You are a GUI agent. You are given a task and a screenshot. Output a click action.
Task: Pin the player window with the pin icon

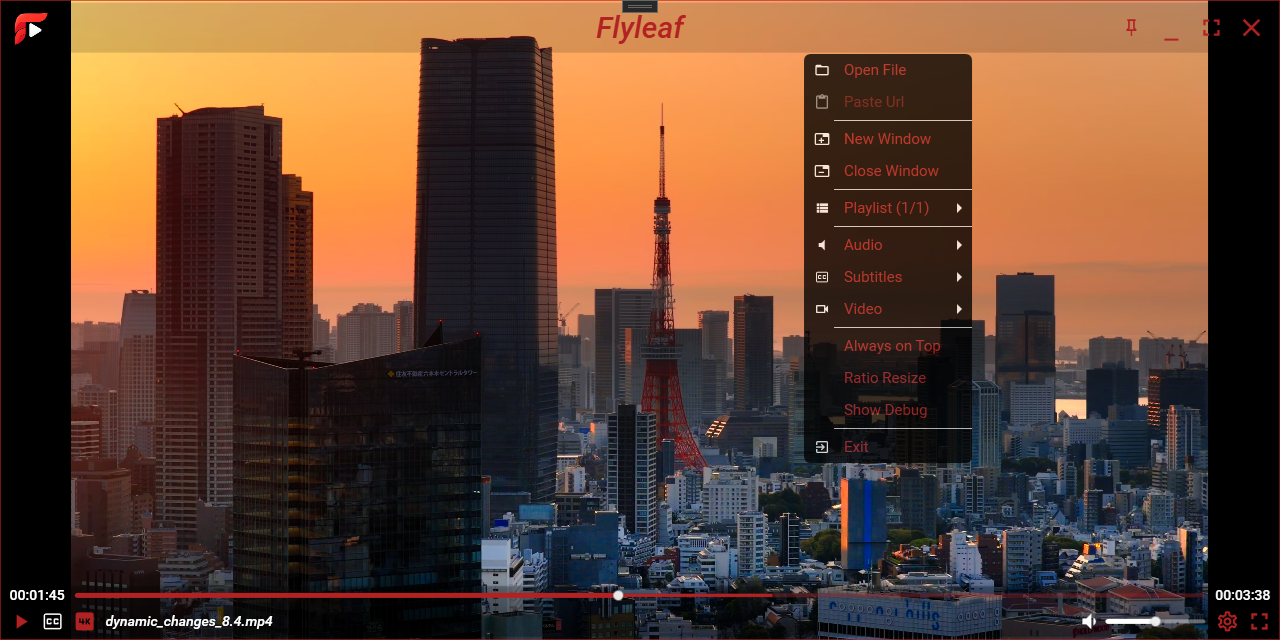tap(1131, 28)
